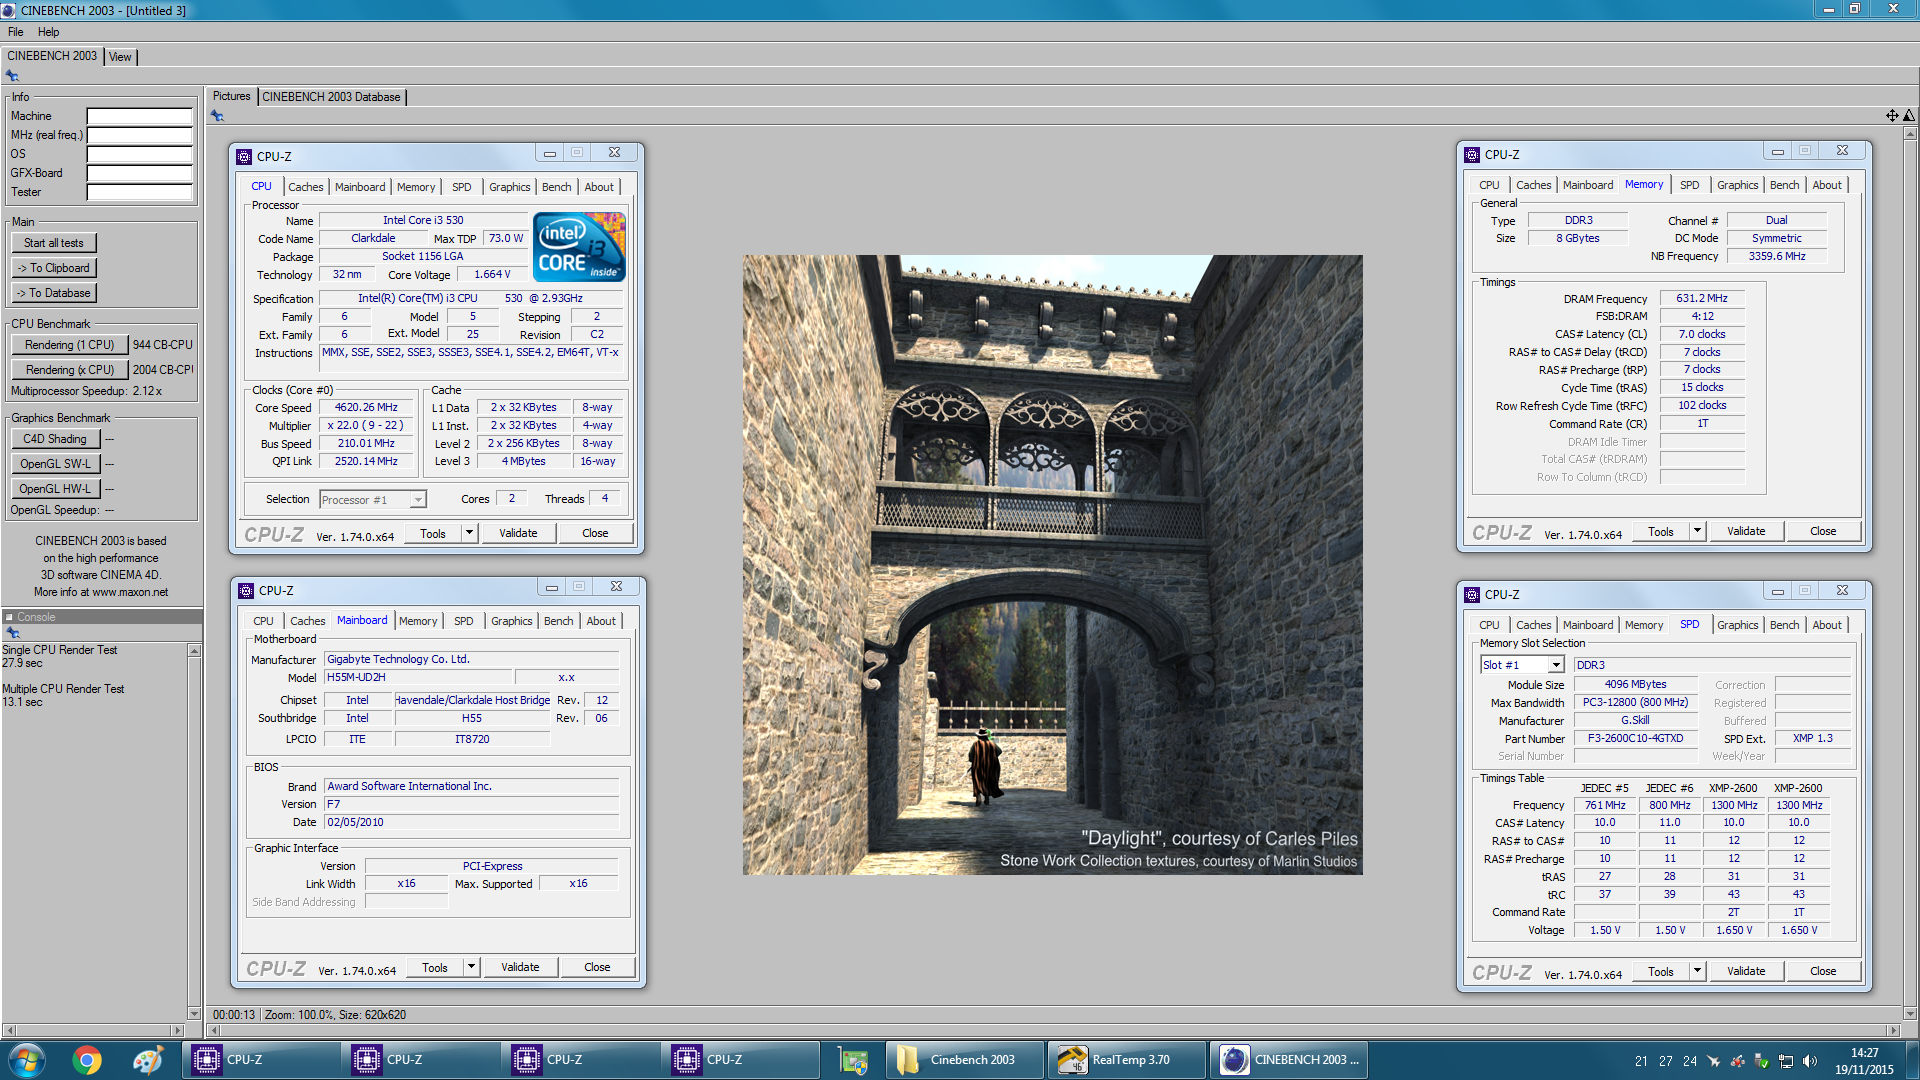This screenshot has width=1920, height=1080.
Task: Start the OpenGL HW-L test
Action: (56, 489)
